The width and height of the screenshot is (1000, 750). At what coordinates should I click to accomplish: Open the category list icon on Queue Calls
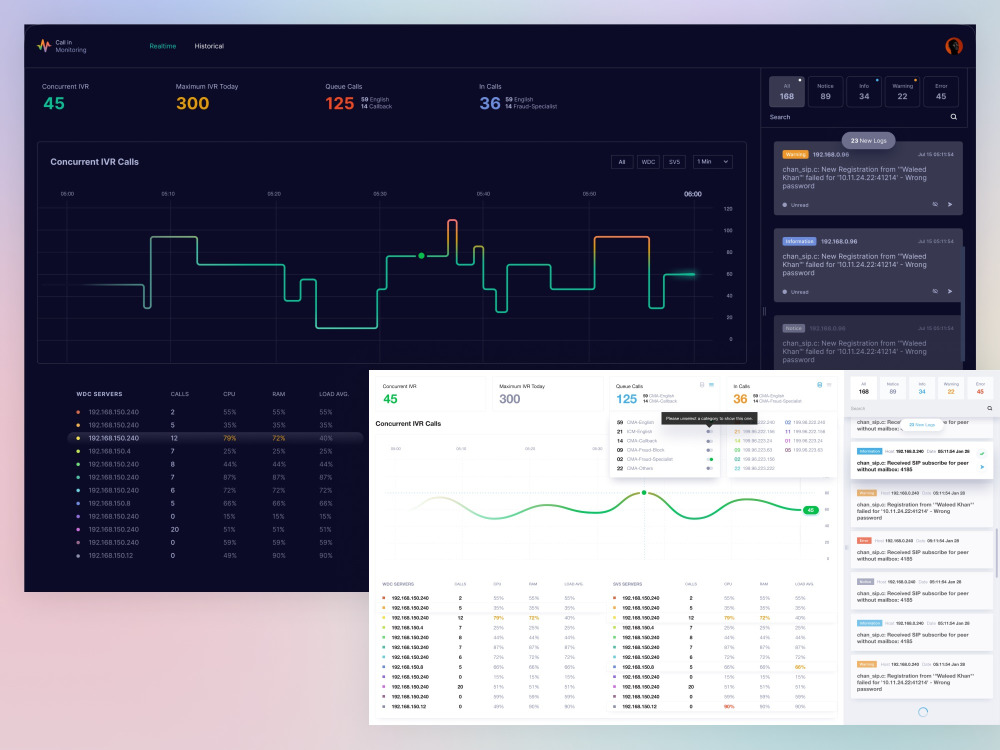click(x=712, y=384)
